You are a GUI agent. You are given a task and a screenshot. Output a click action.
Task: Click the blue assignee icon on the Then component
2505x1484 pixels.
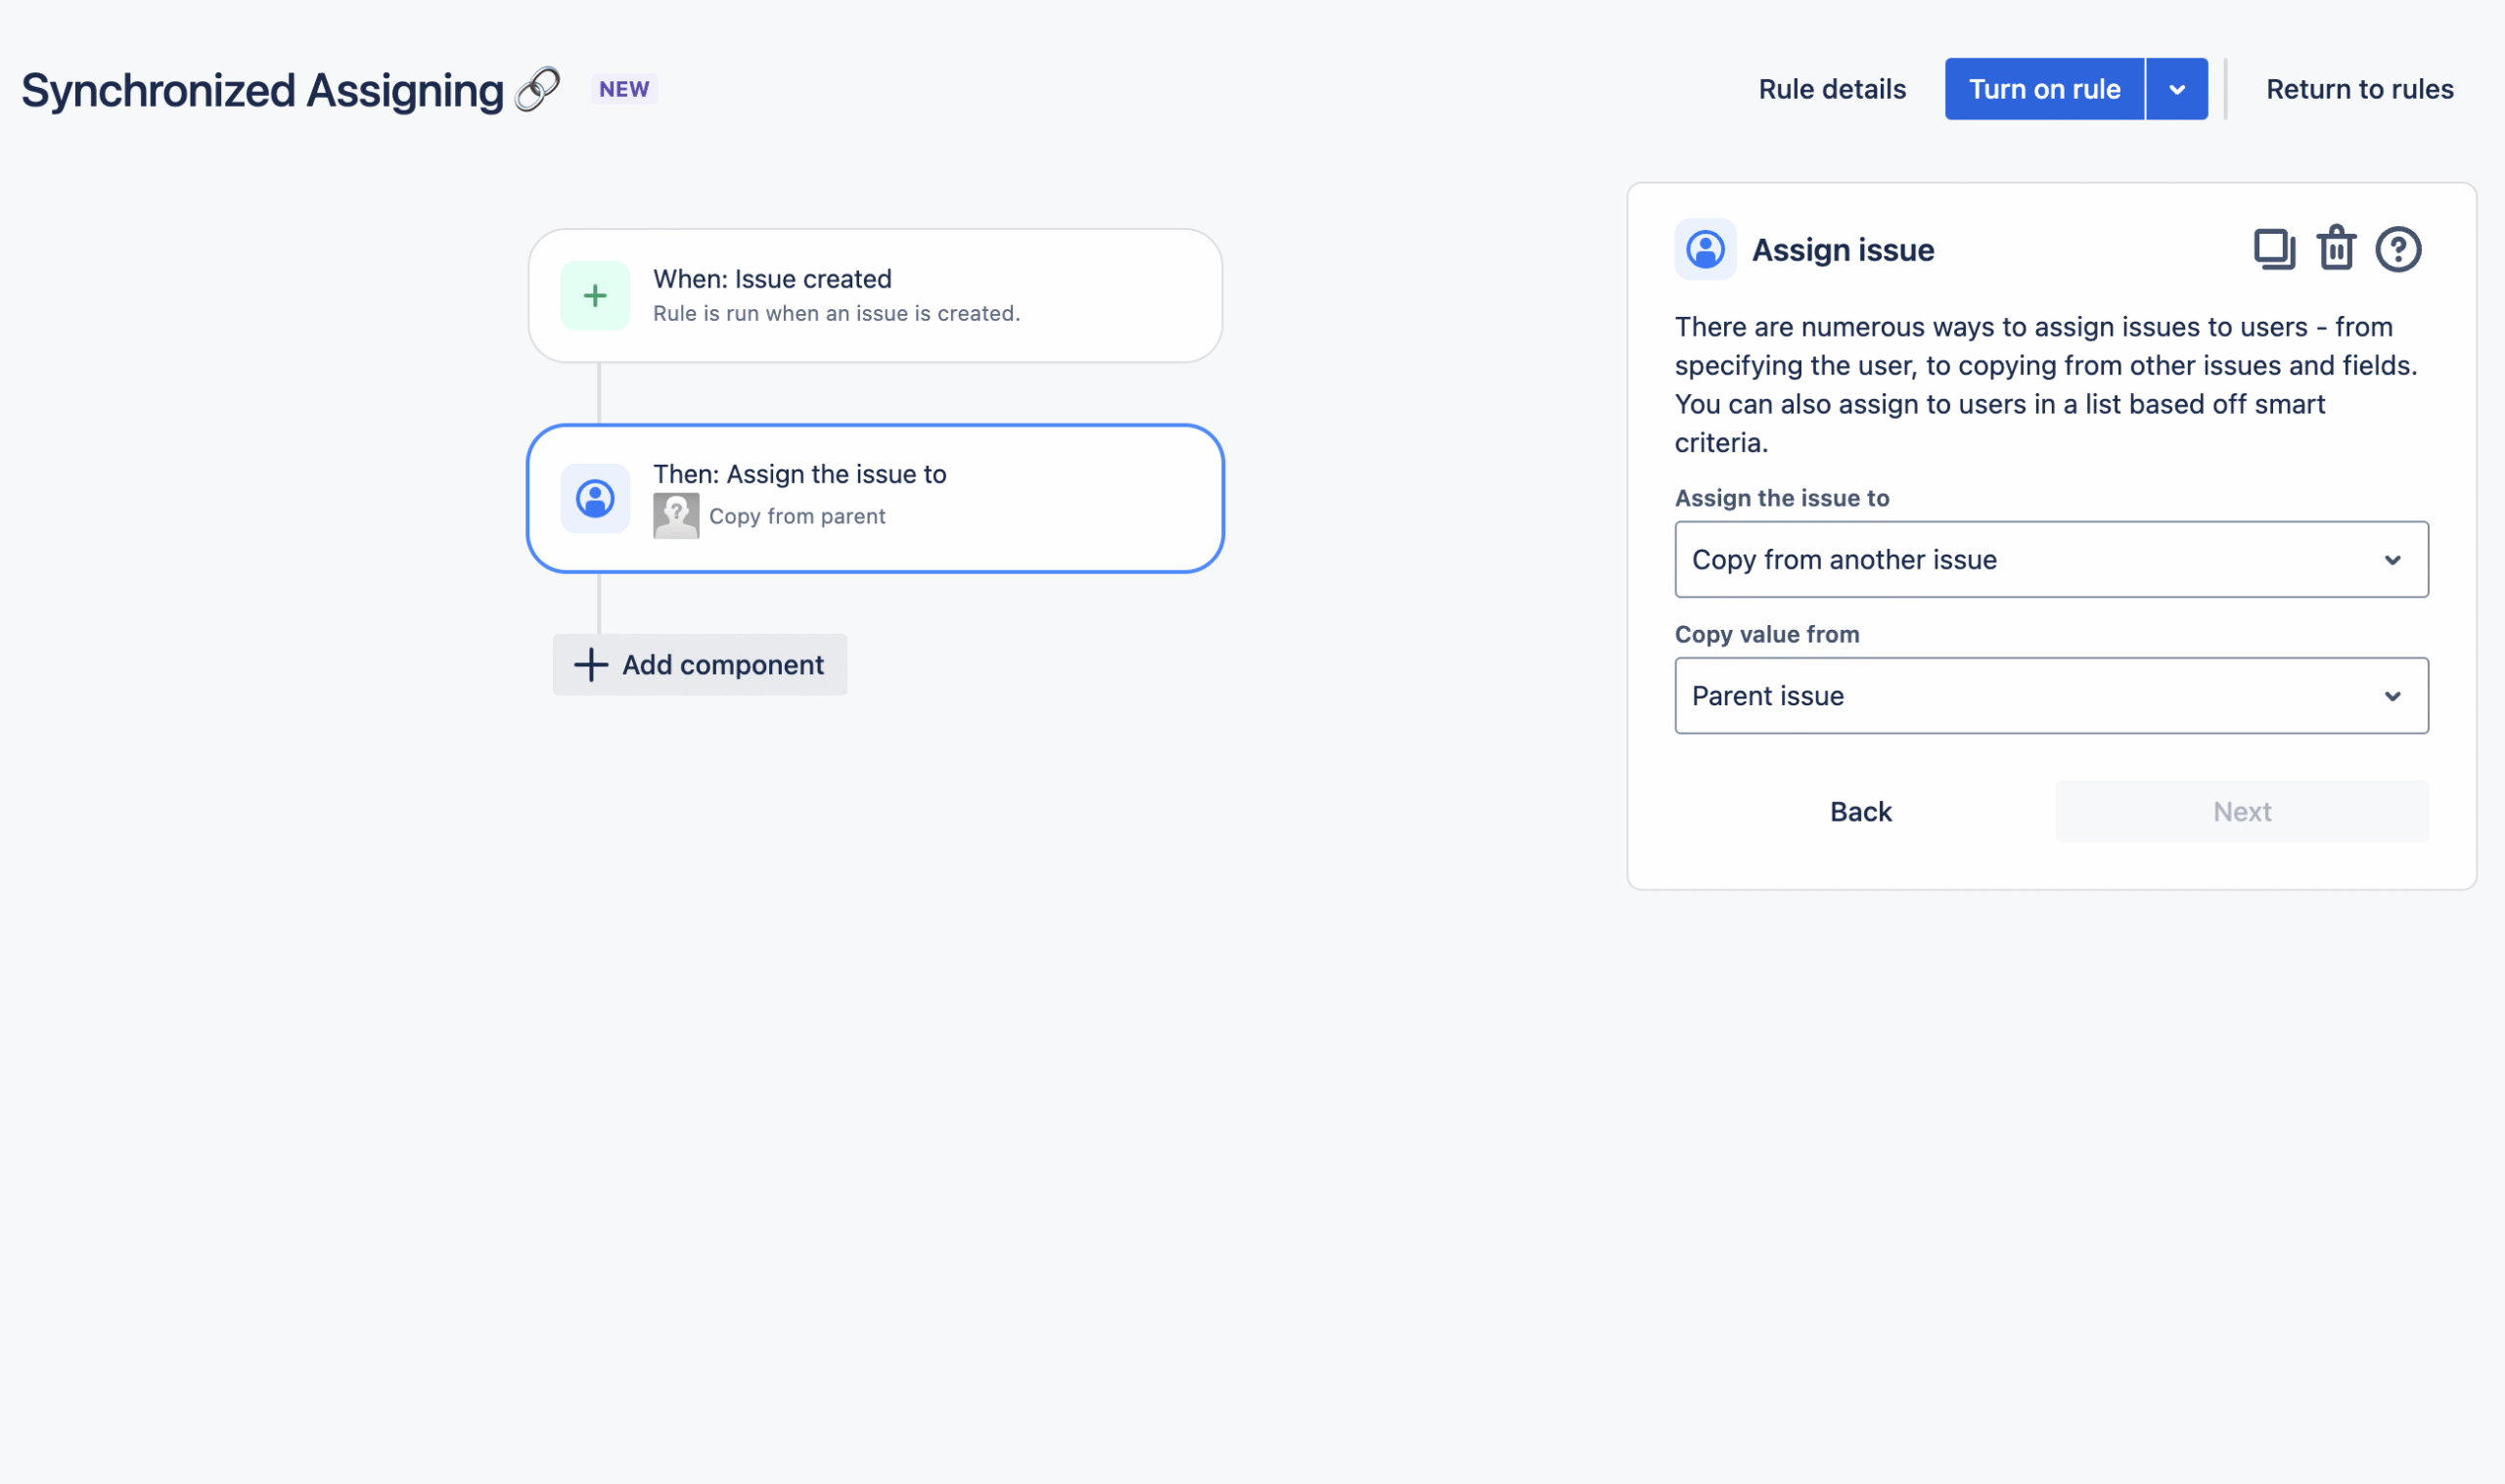coord(594,497)
